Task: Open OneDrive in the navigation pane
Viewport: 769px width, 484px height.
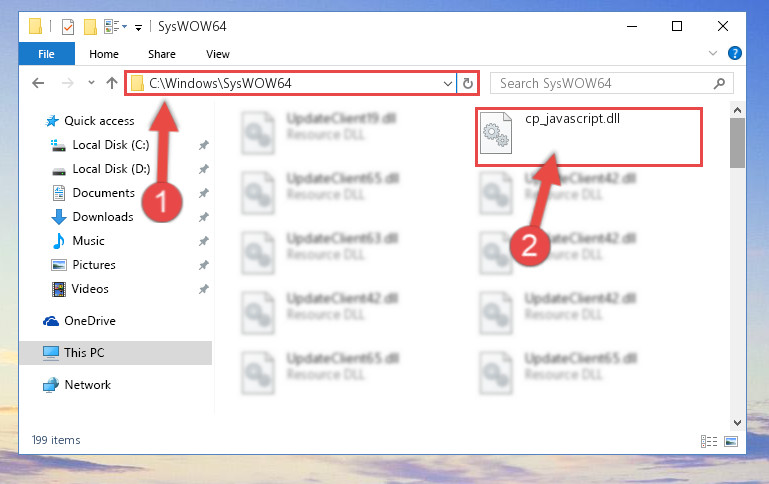Action: (x=90, y=321)
